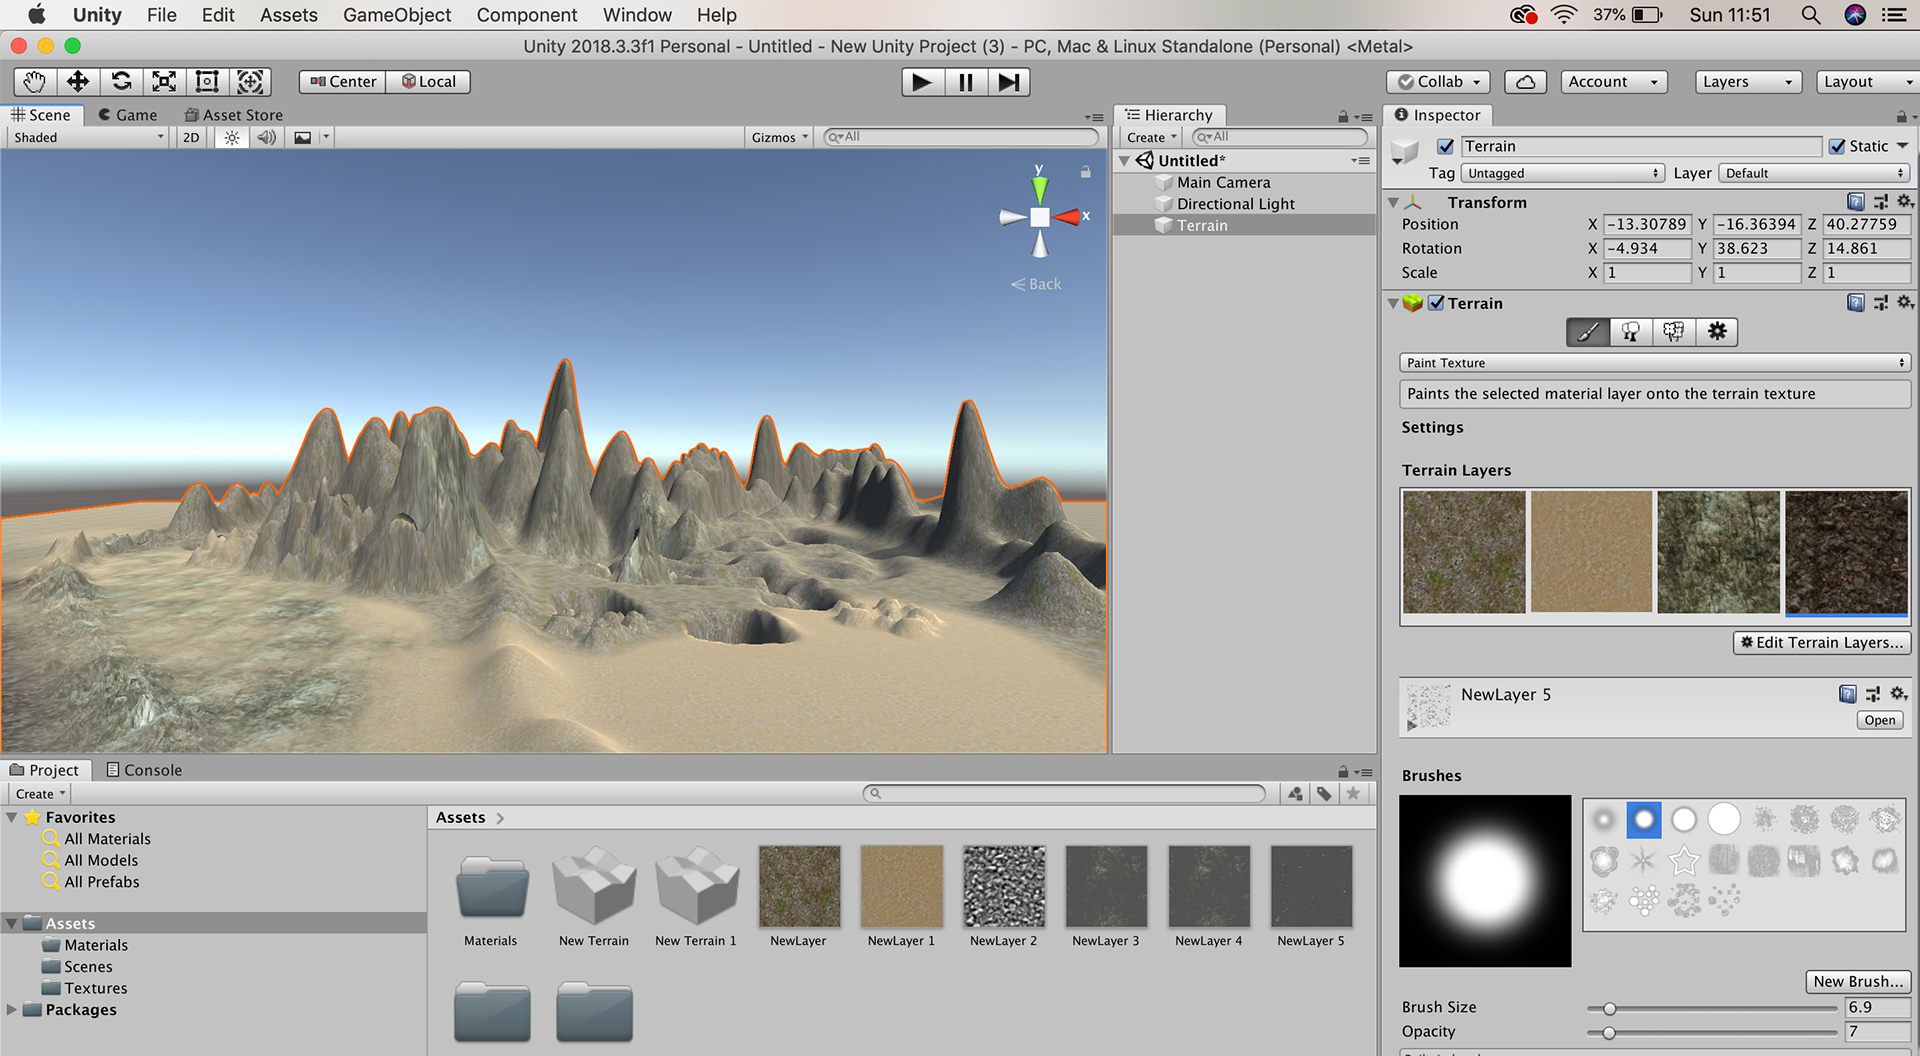Select the Move tool
The height and width of the screenshot is (1056, 1920).
click(x=78, y=82)
